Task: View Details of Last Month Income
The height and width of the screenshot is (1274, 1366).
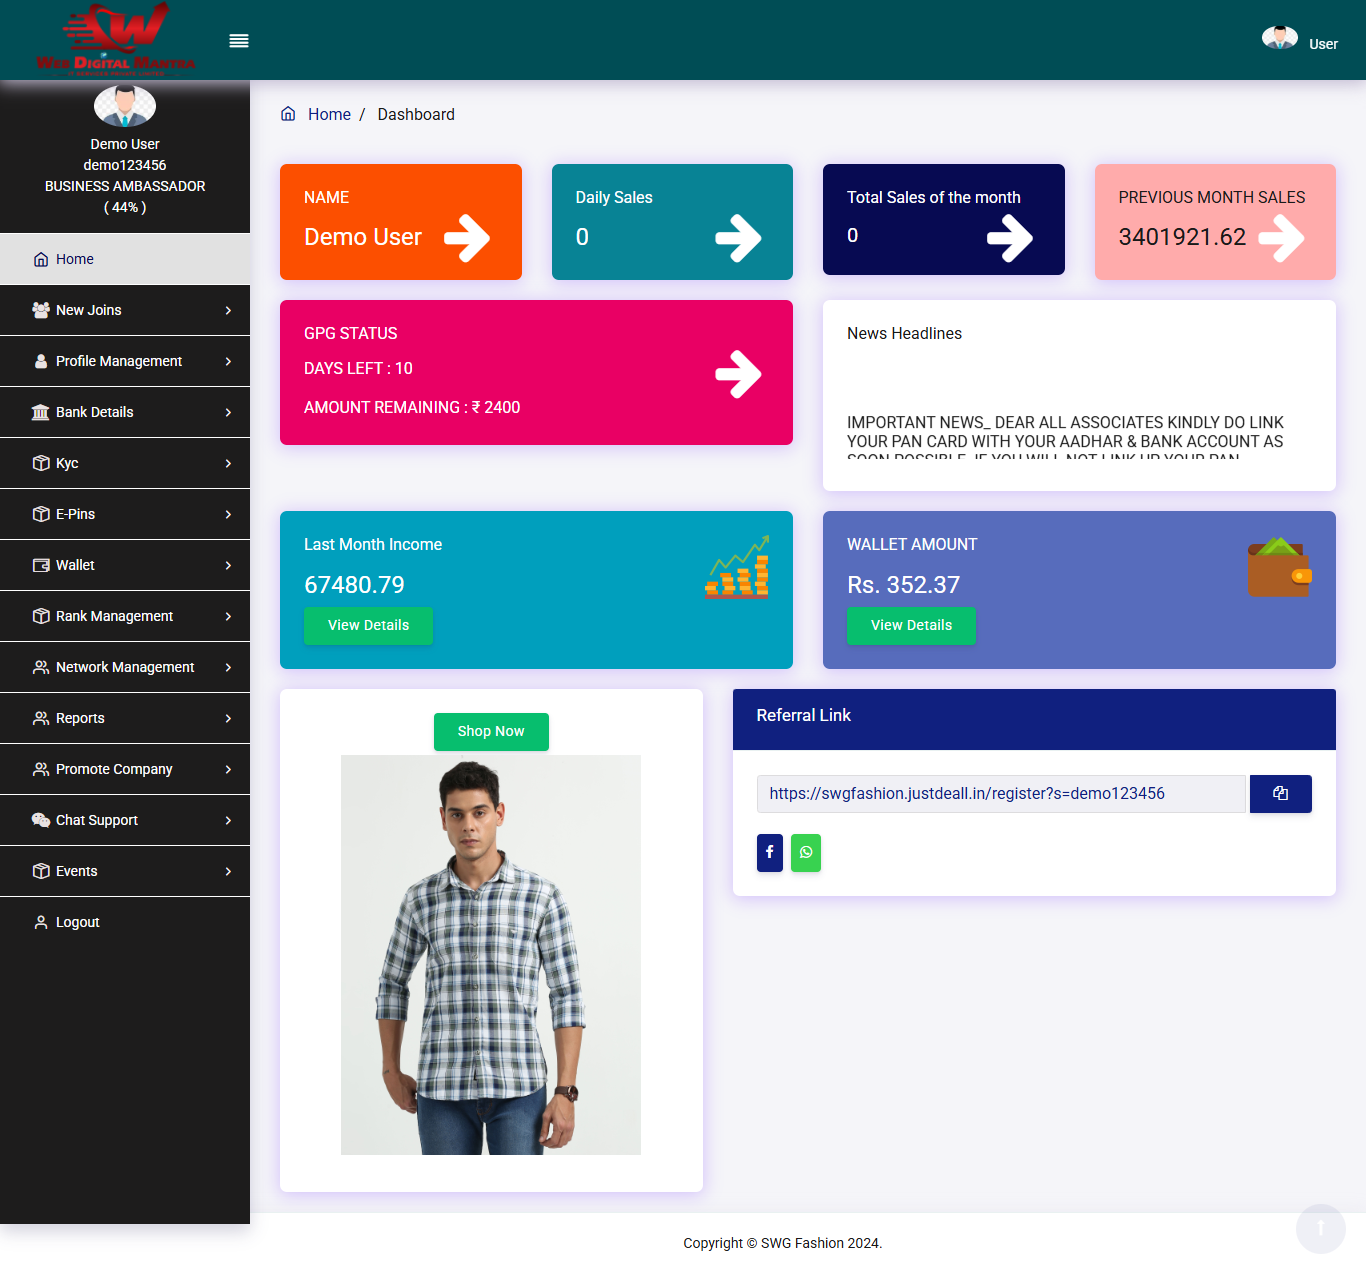Action: click(368, 626)
